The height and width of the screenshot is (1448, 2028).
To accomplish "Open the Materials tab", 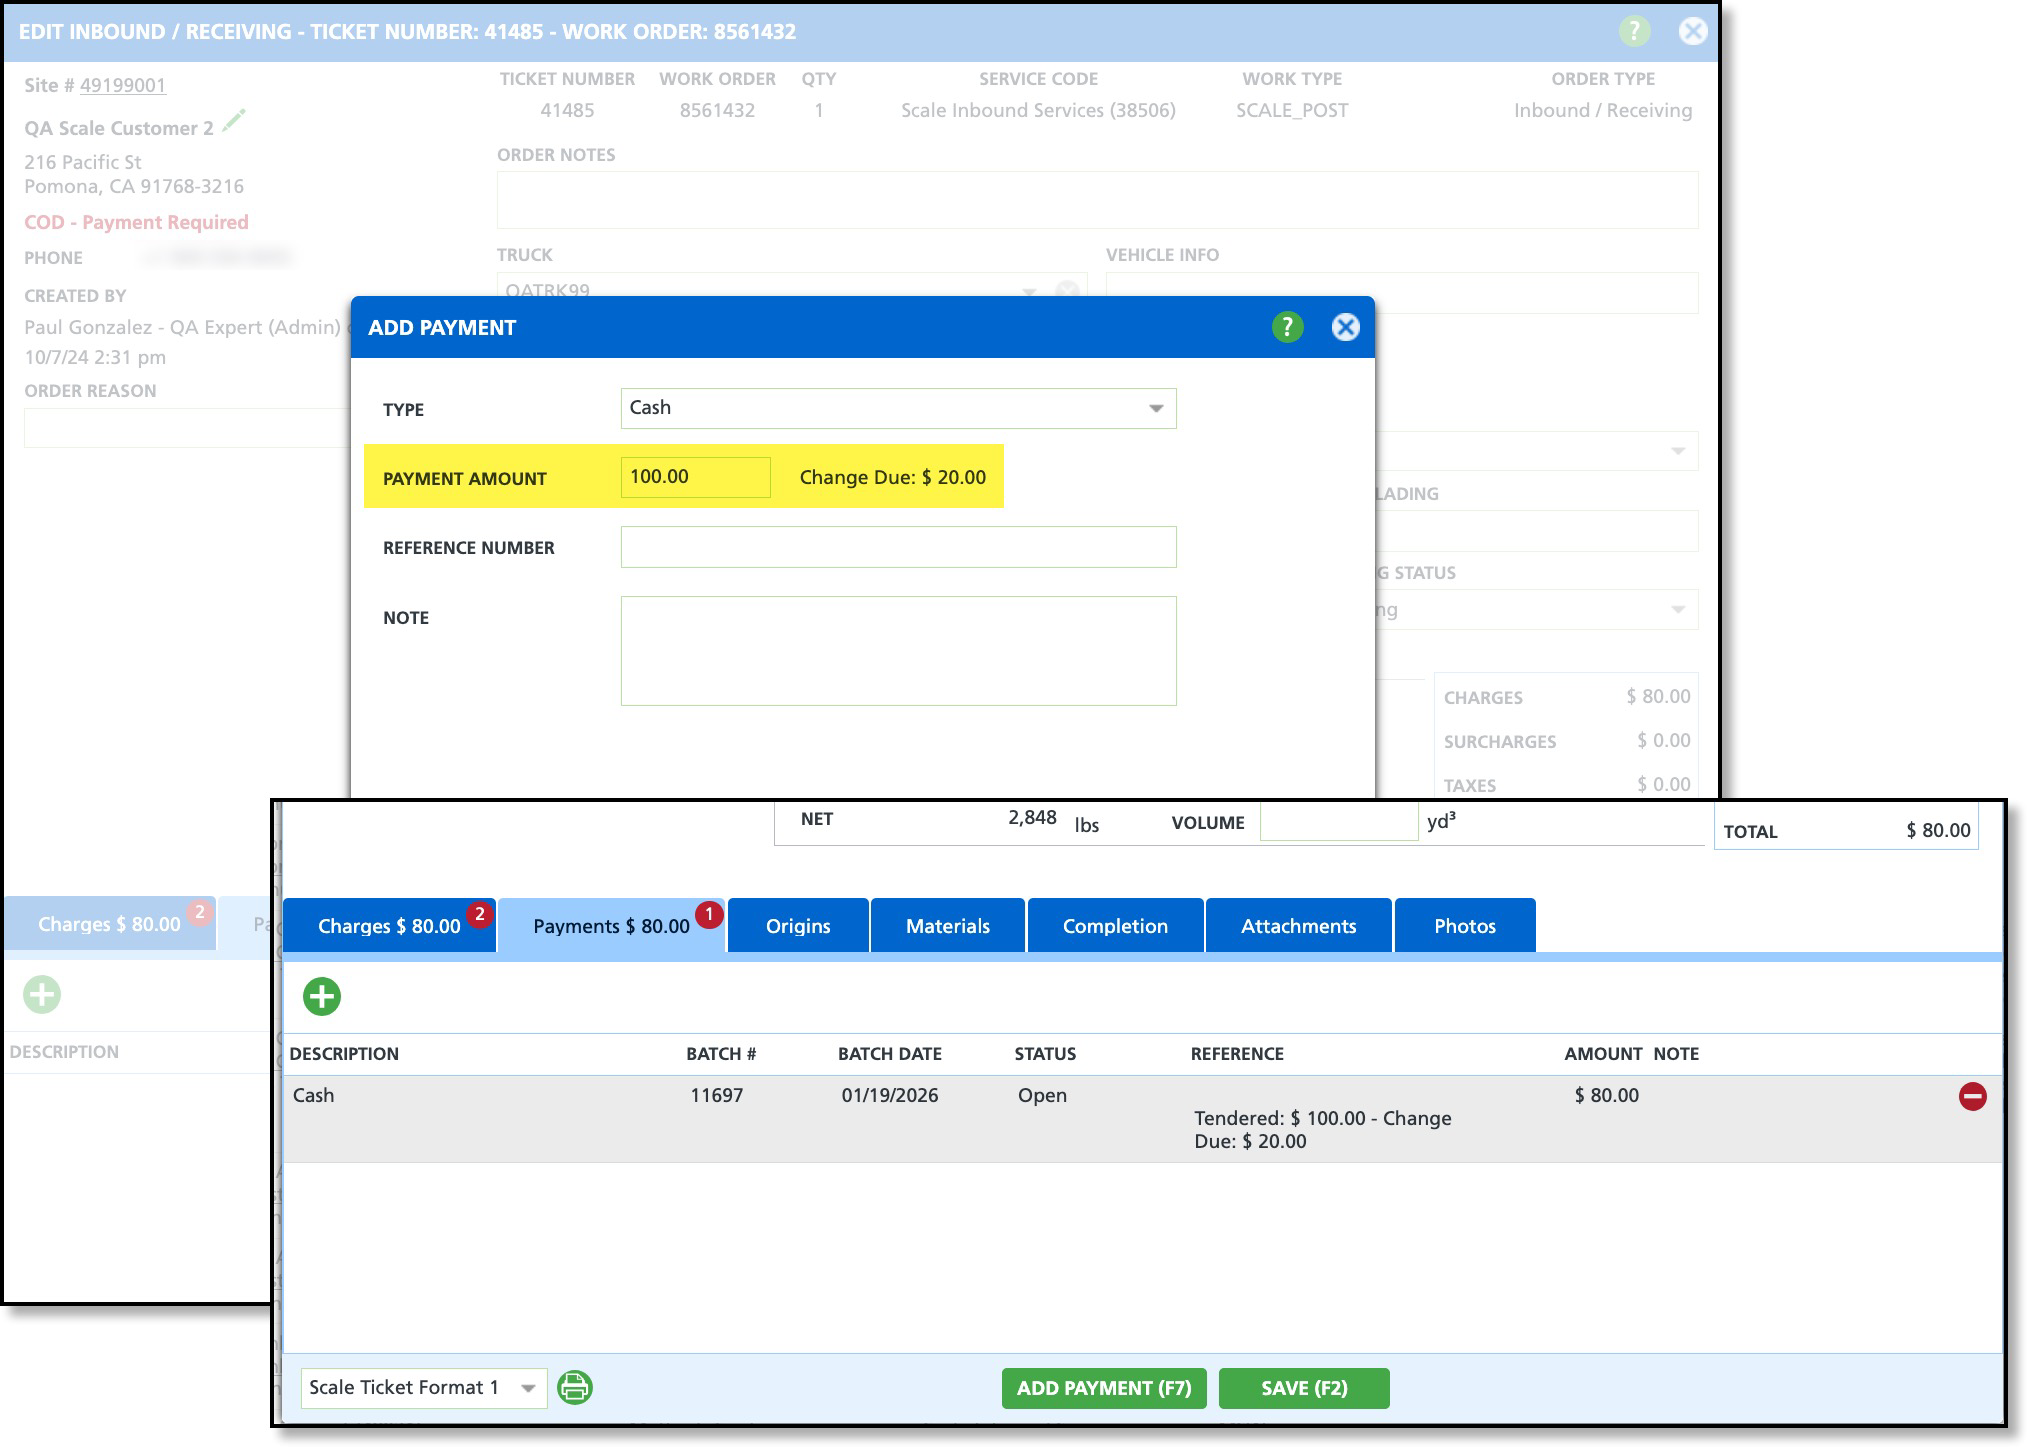I will [947, 926].
